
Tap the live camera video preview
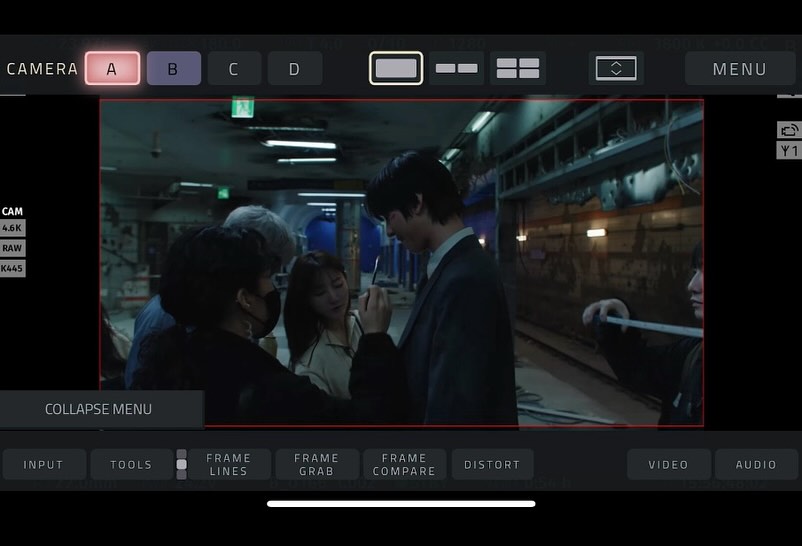pos(401,262)
